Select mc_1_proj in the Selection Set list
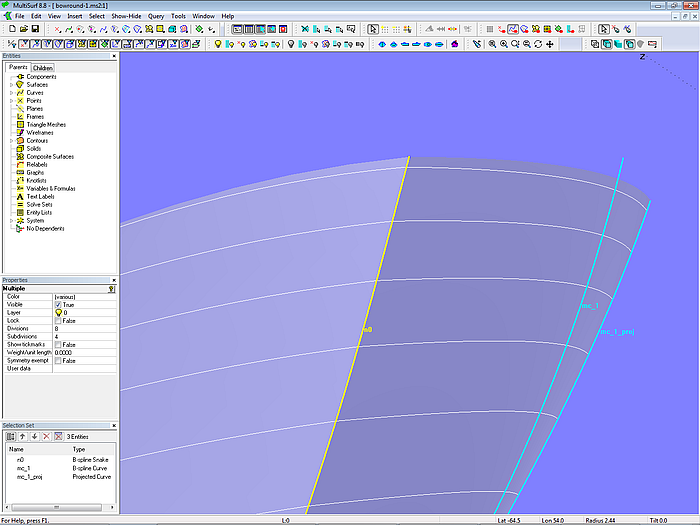Viewport: 700px width, 525px height. tap(30, 477)
